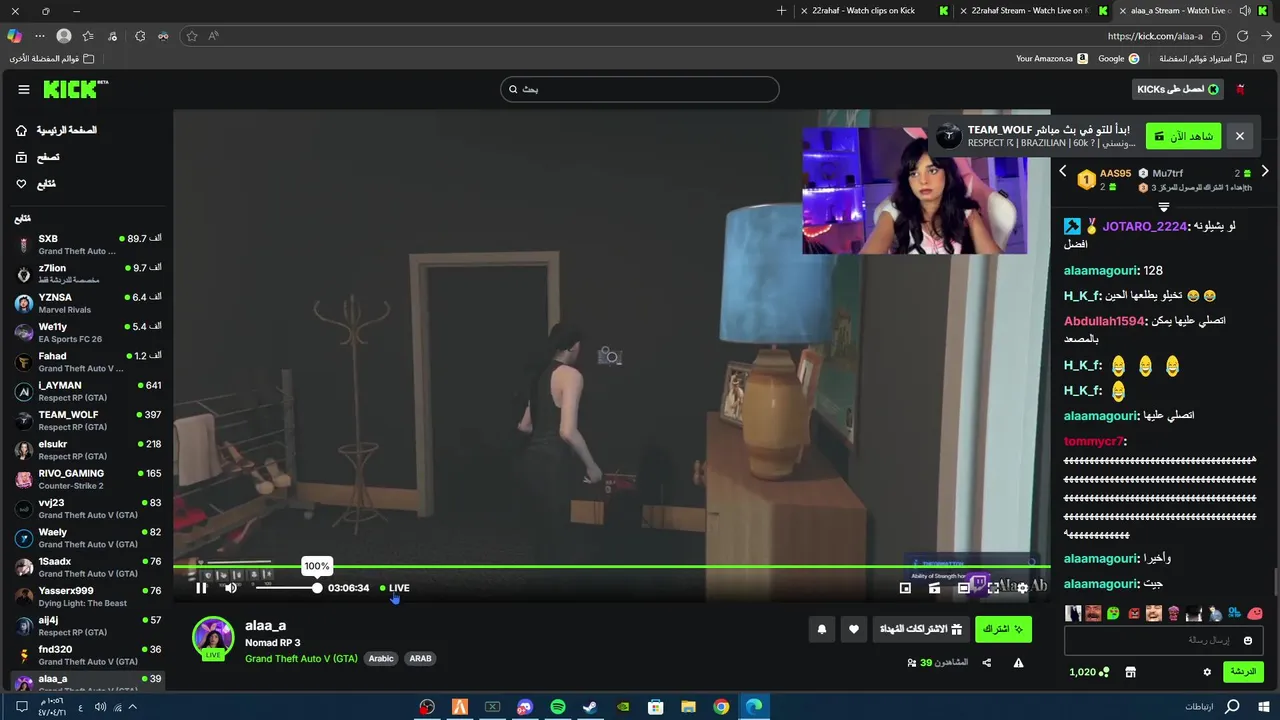Refresh the page in Edge
Screen dimensions: 1280x720
coord(1242,36)
